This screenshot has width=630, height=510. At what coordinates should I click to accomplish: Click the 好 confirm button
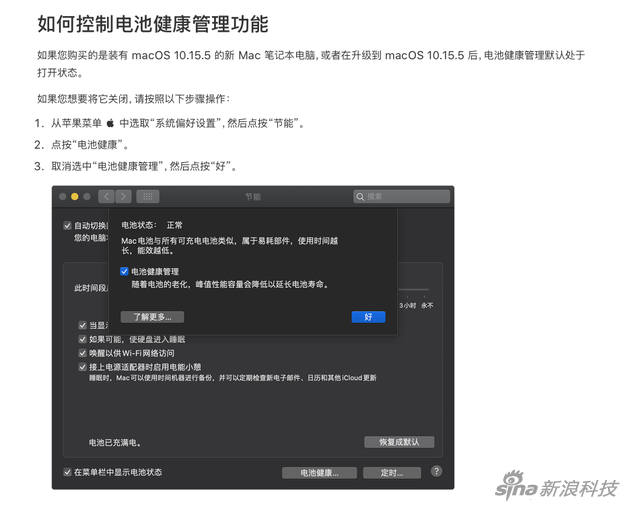pos(368,317)
